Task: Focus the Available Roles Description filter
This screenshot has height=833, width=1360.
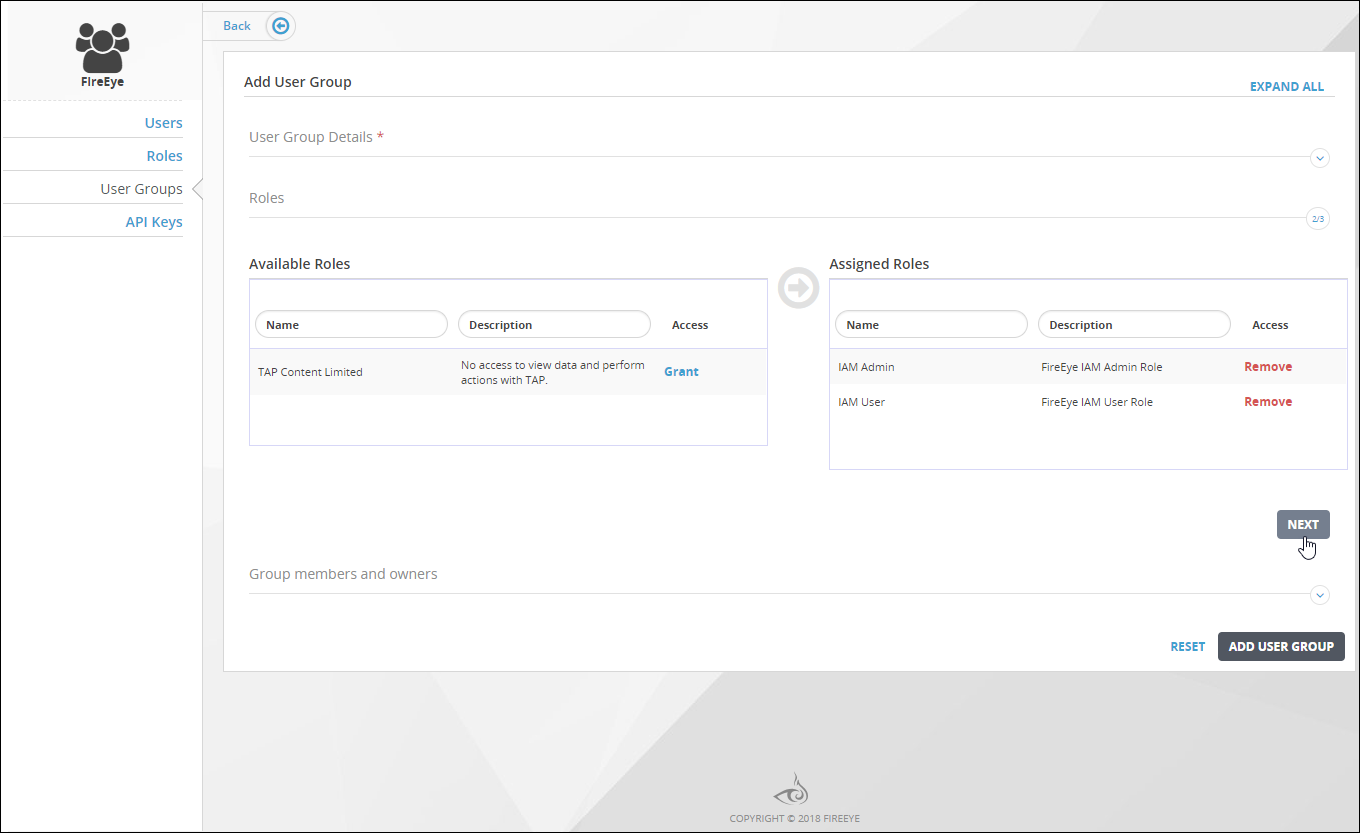Action: tap(554, 325)
